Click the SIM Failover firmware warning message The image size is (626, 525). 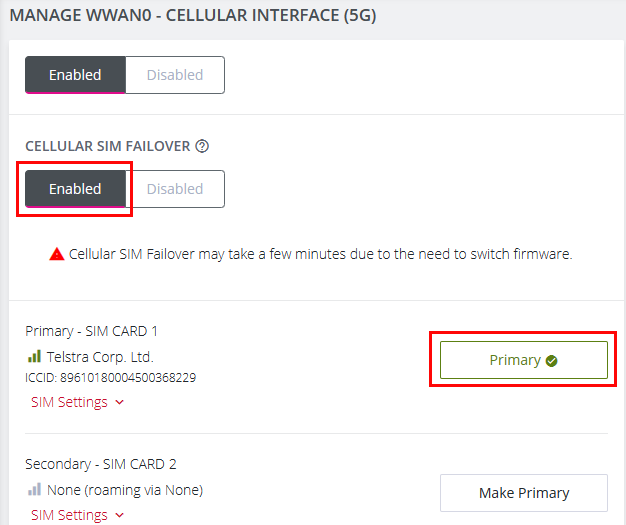320,254
